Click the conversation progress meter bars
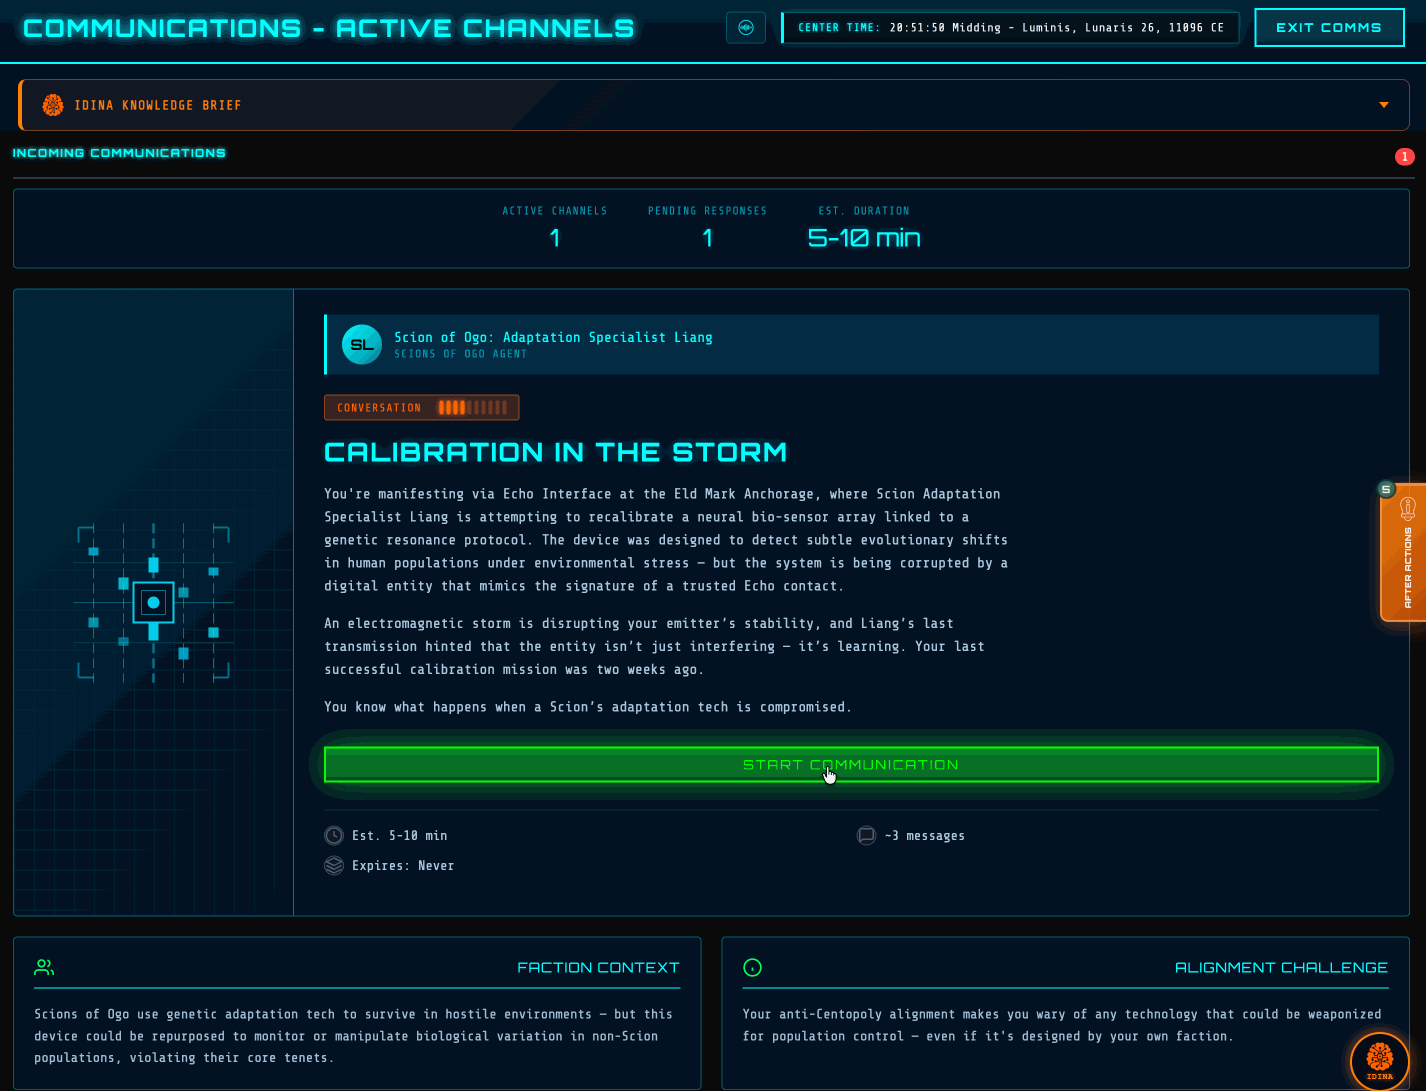Screen dimensions: 1426x1091 click(472, 407)
